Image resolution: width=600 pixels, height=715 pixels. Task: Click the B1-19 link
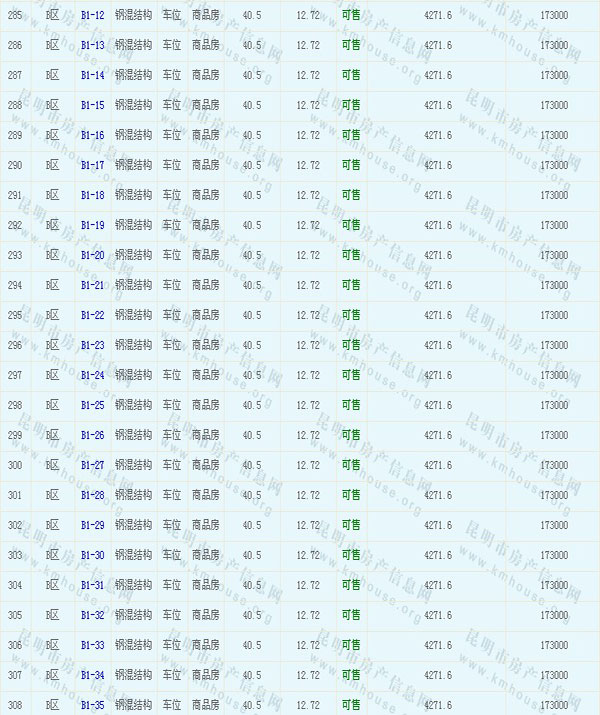coord(92,225)
